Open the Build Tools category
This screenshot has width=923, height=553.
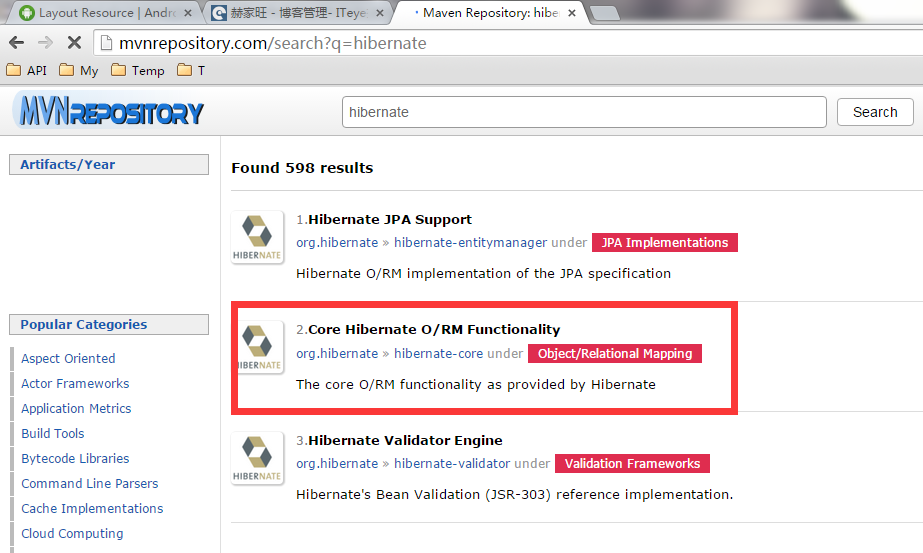53,433
